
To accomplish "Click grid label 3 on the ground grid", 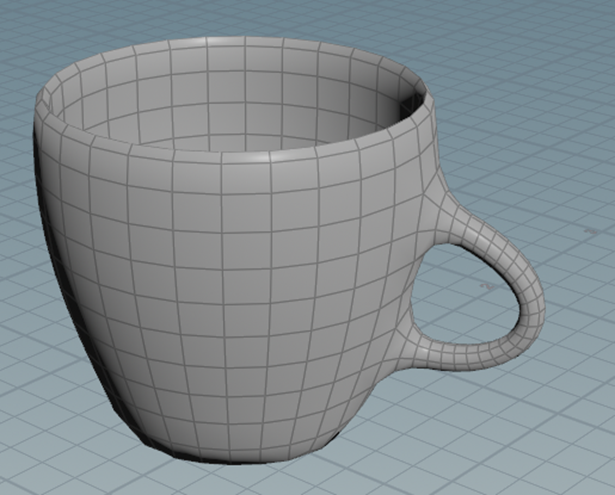I will [590, 231].
